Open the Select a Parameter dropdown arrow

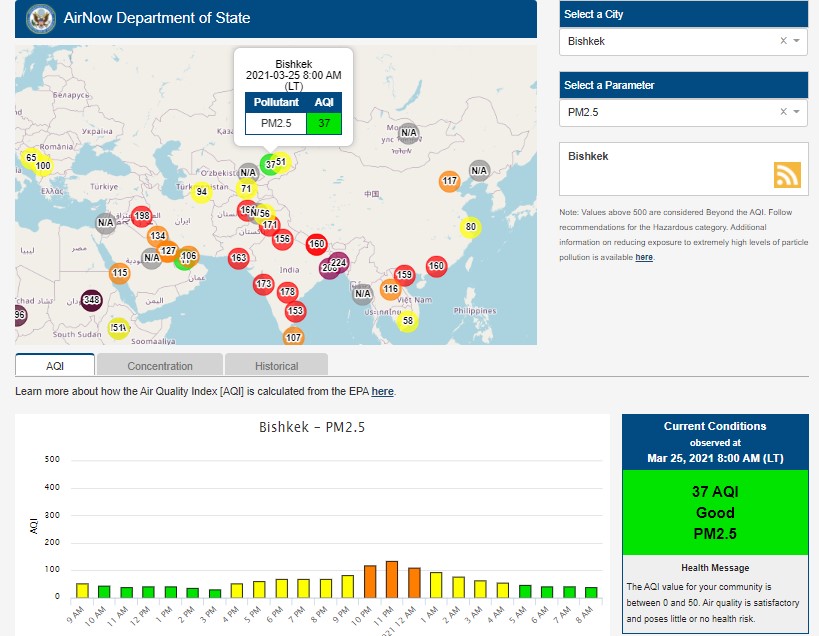pyautogui.click(x=797, y=112)
